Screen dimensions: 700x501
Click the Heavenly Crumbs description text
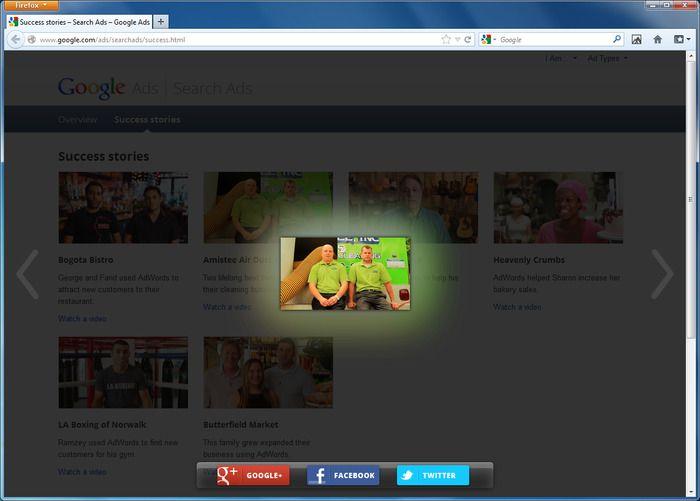click(557, 284)
